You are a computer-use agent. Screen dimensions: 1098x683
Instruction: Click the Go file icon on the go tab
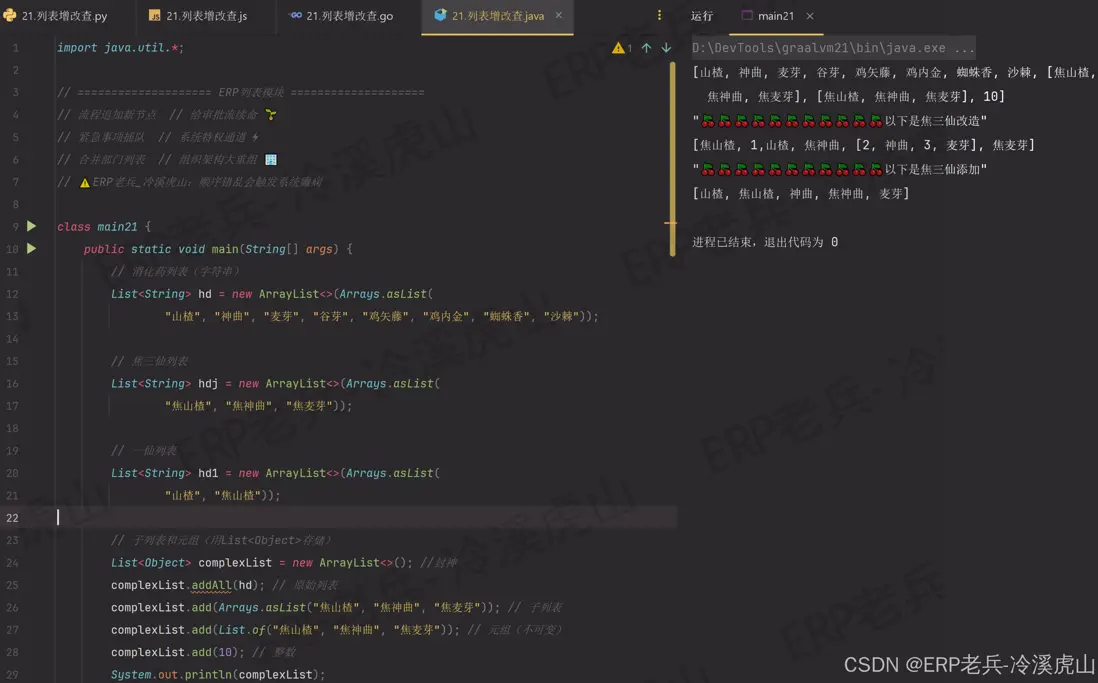point(295,16)
